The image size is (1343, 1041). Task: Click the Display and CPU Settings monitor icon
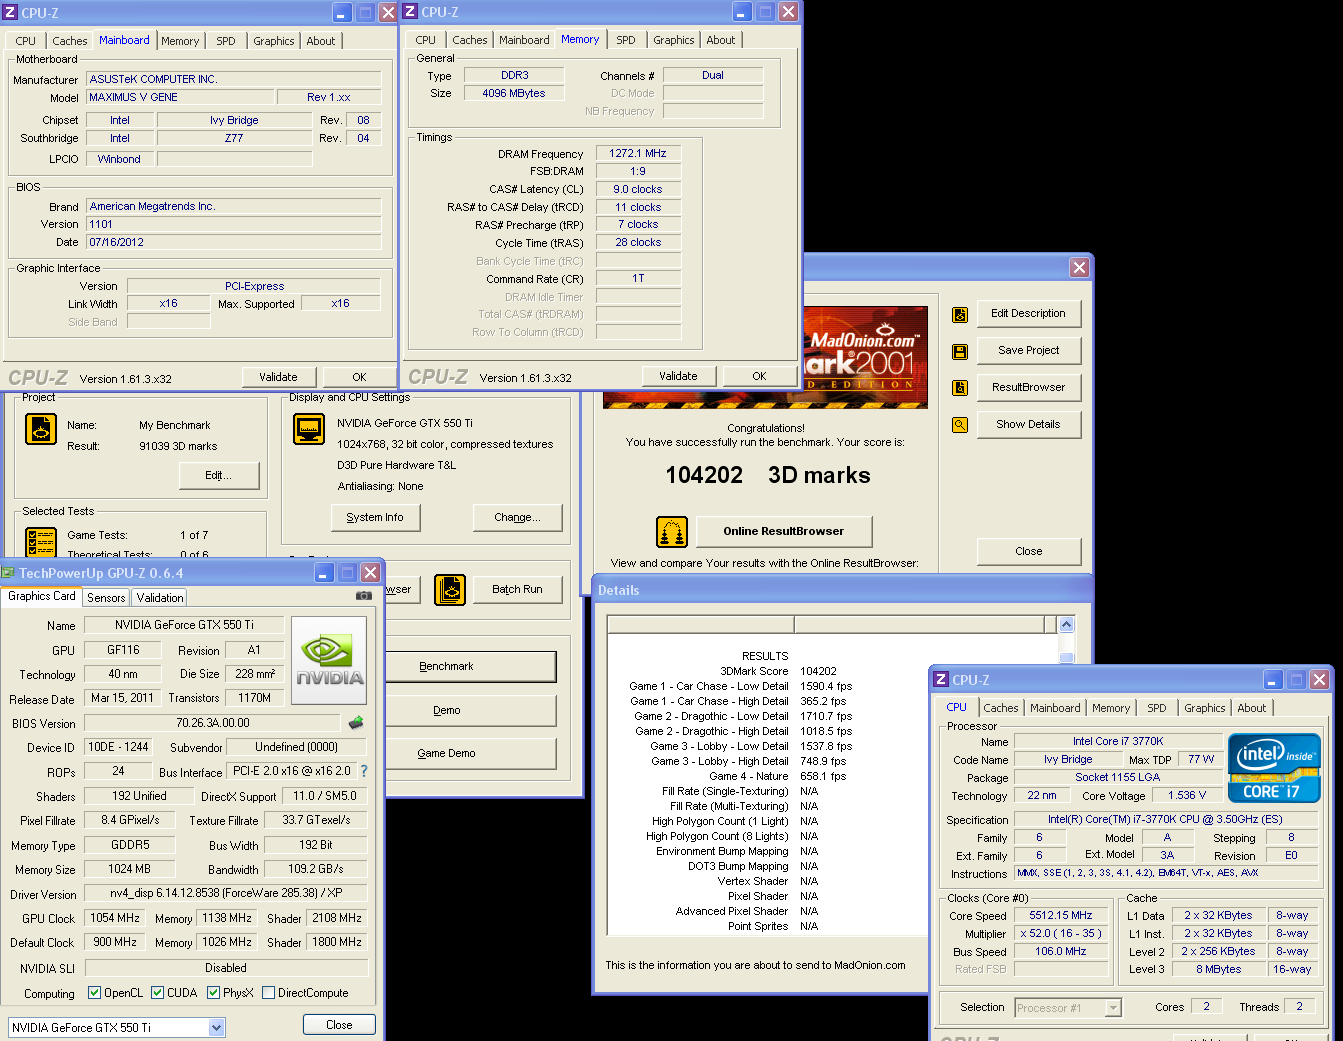click(x=309, y=429)
